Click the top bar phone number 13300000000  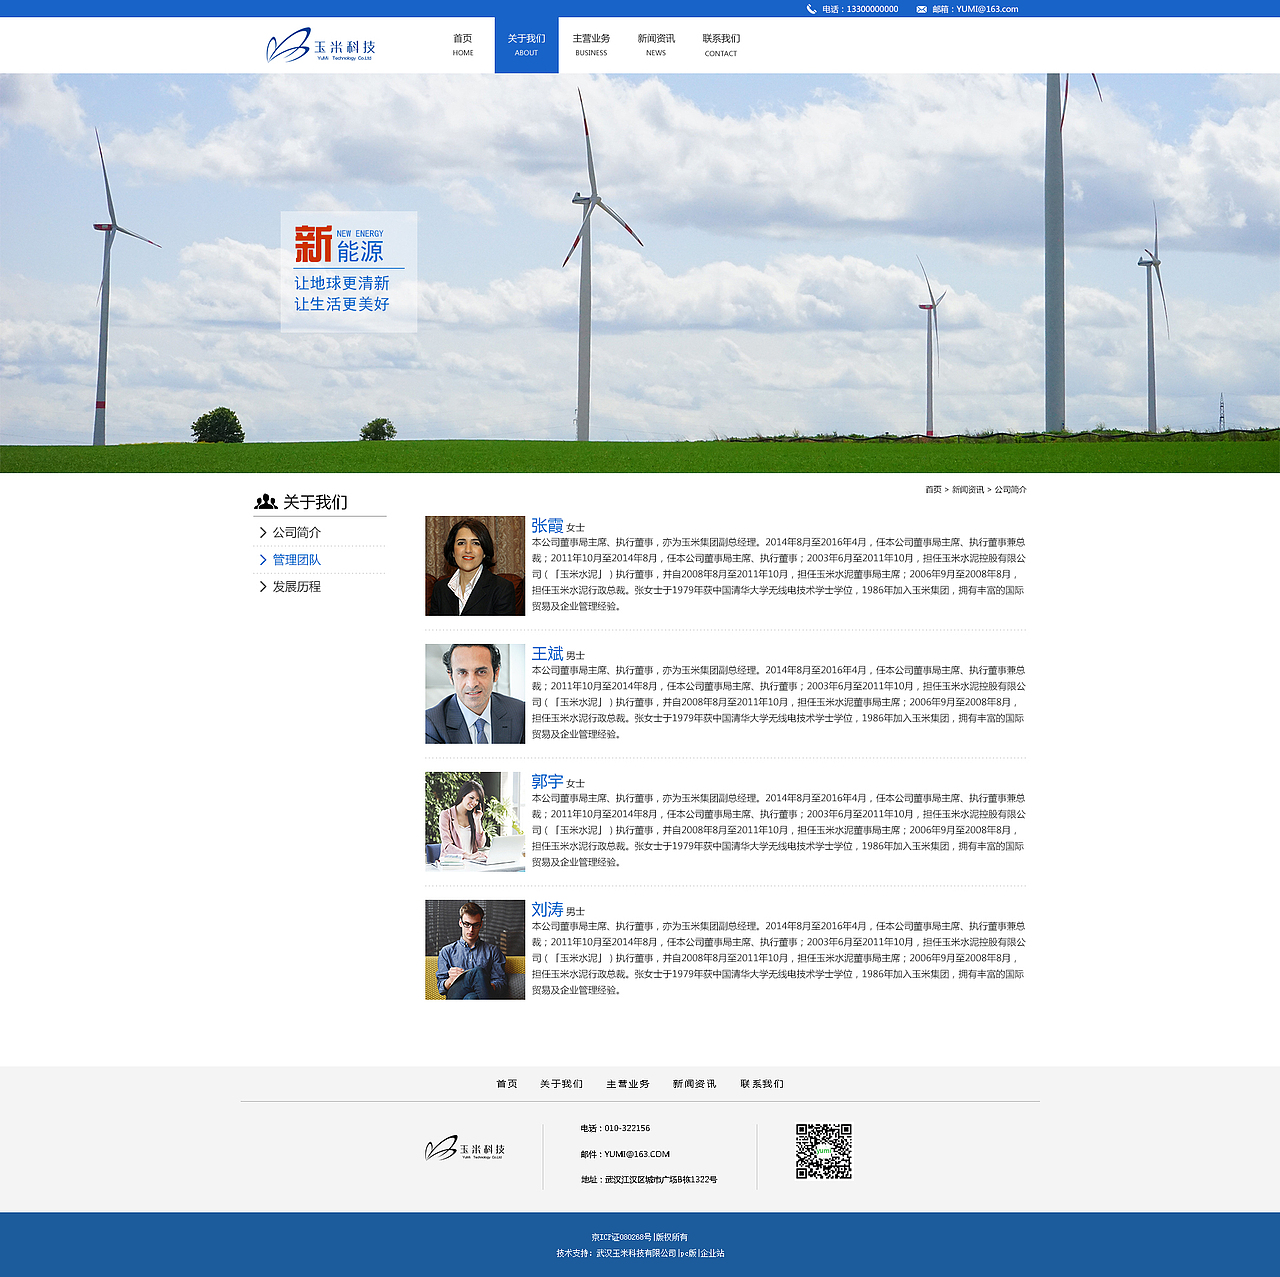(872, 9)
